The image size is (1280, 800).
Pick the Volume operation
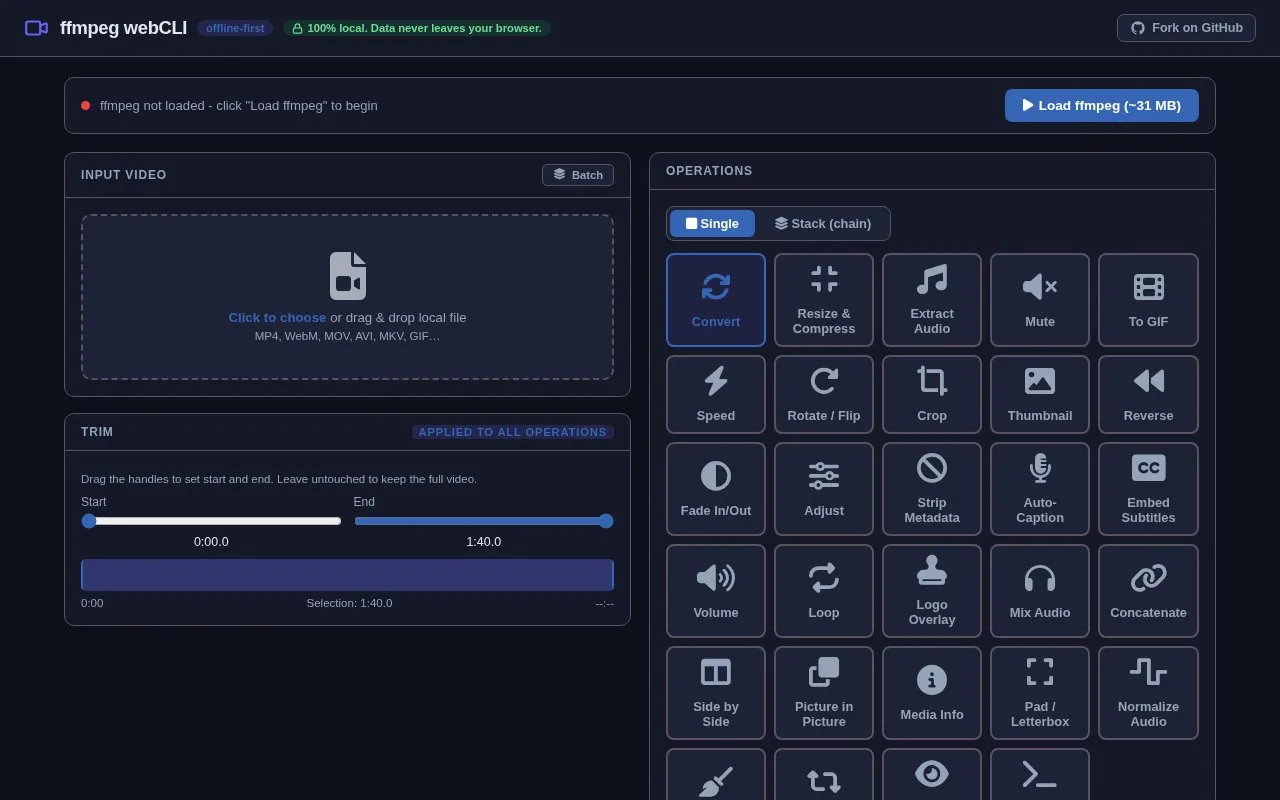716,591
